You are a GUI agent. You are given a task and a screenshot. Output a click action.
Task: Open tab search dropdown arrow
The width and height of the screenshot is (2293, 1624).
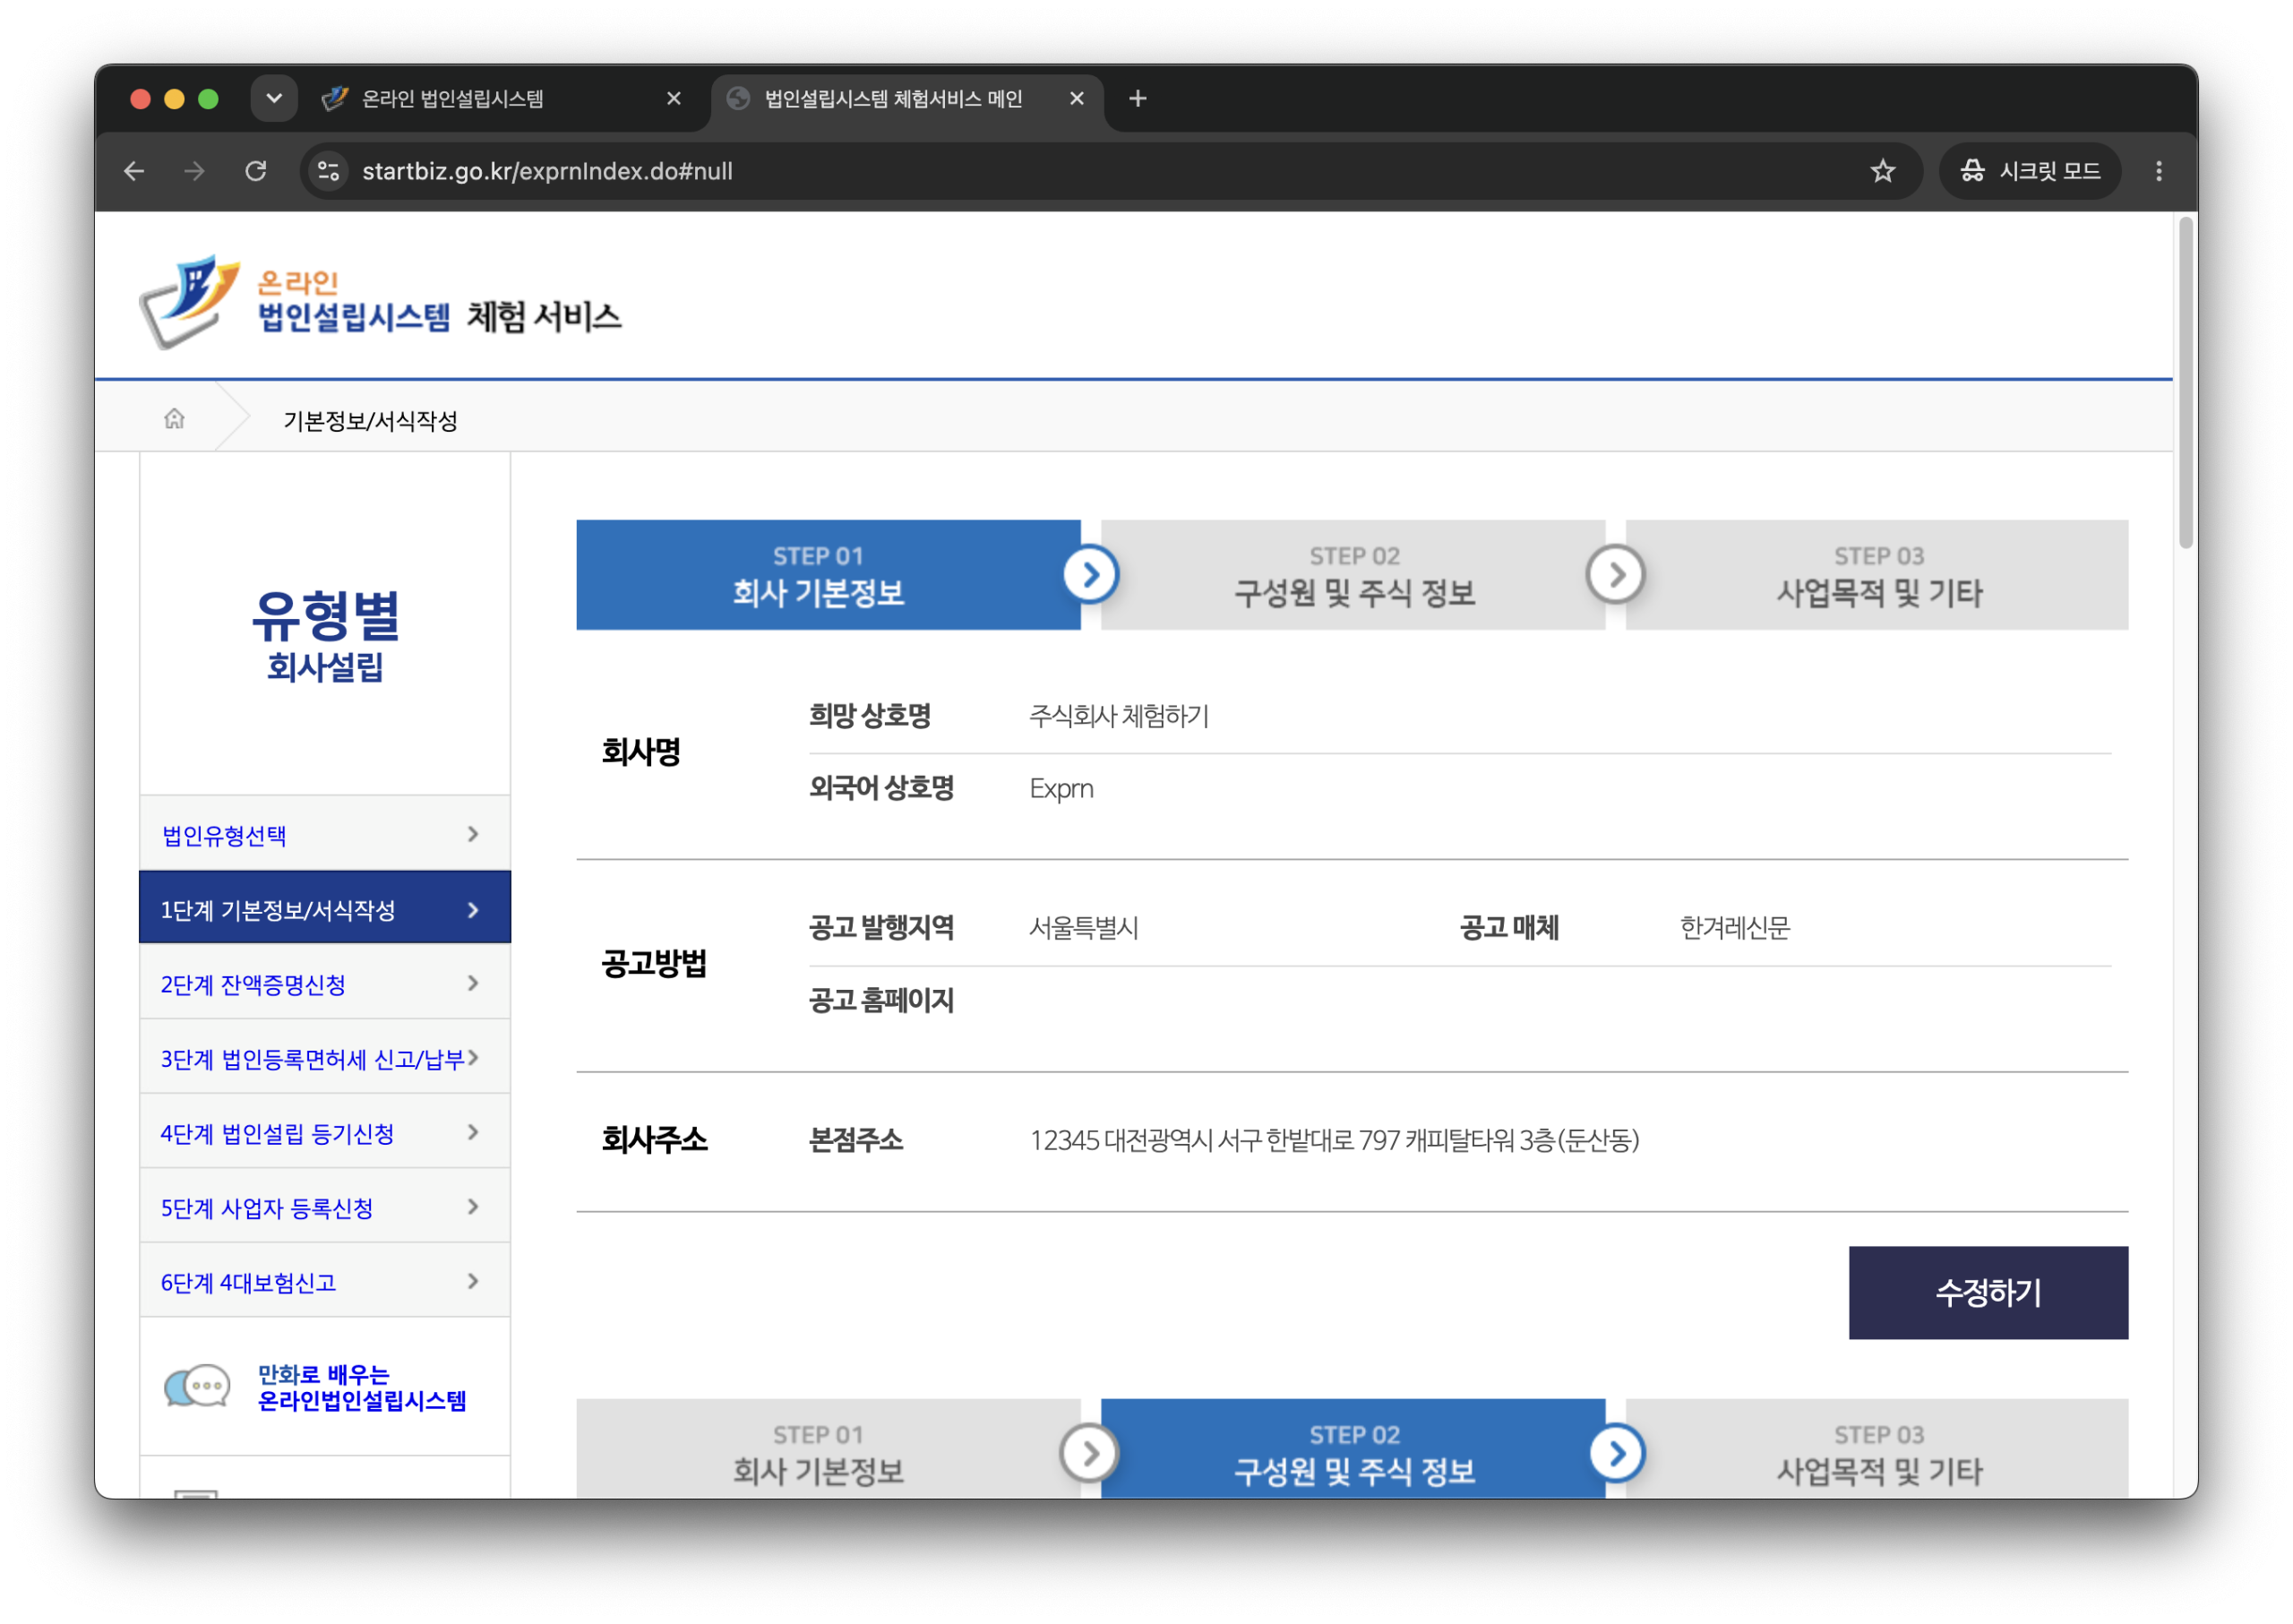click(x=274, y=98)
